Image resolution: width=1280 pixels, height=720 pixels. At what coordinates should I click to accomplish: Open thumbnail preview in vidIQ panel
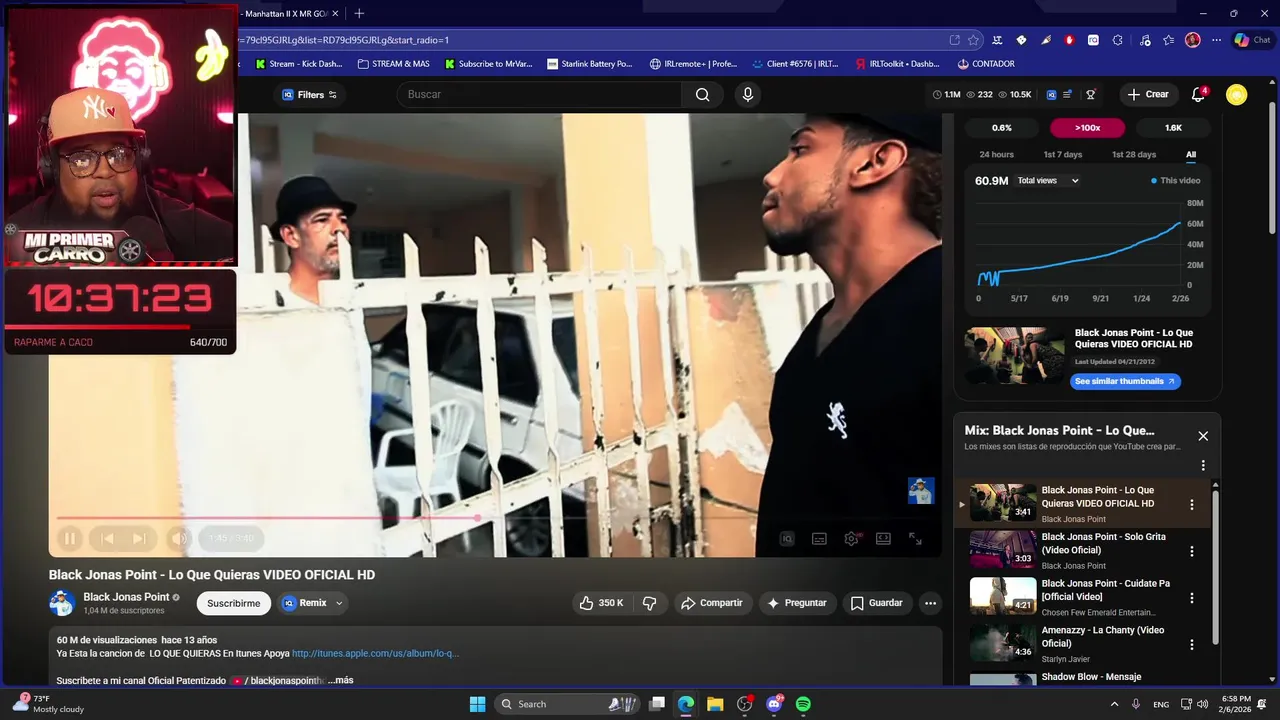(x=1014, y=356)
